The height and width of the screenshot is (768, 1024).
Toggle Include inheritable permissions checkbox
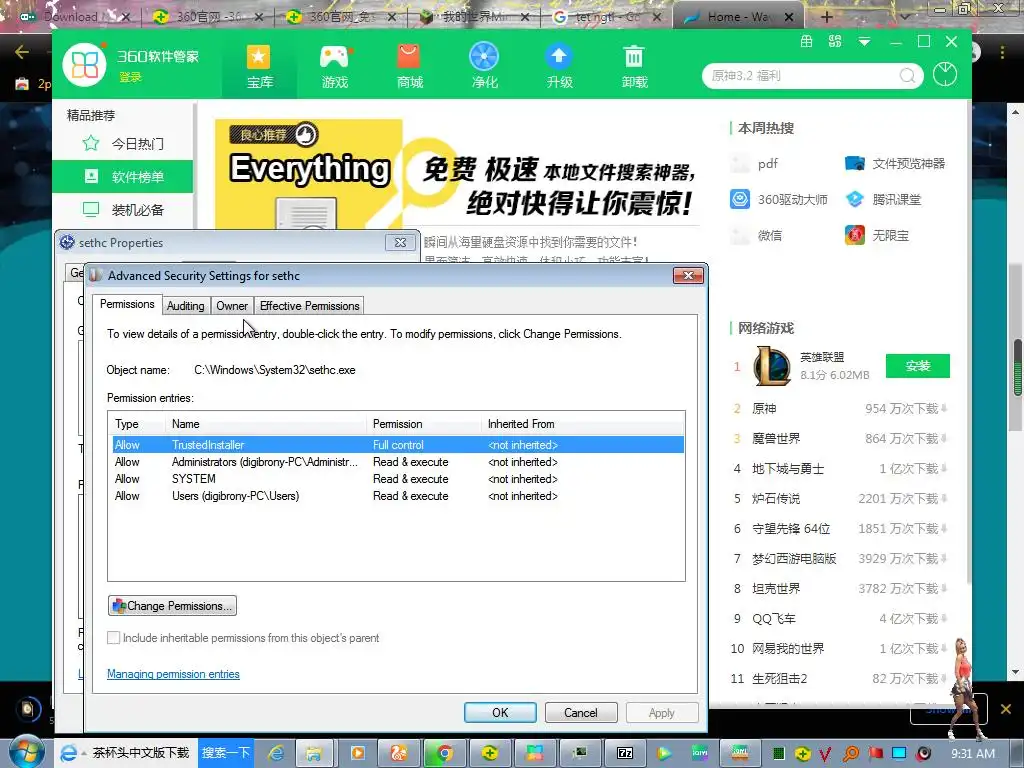tap(114, 638)
